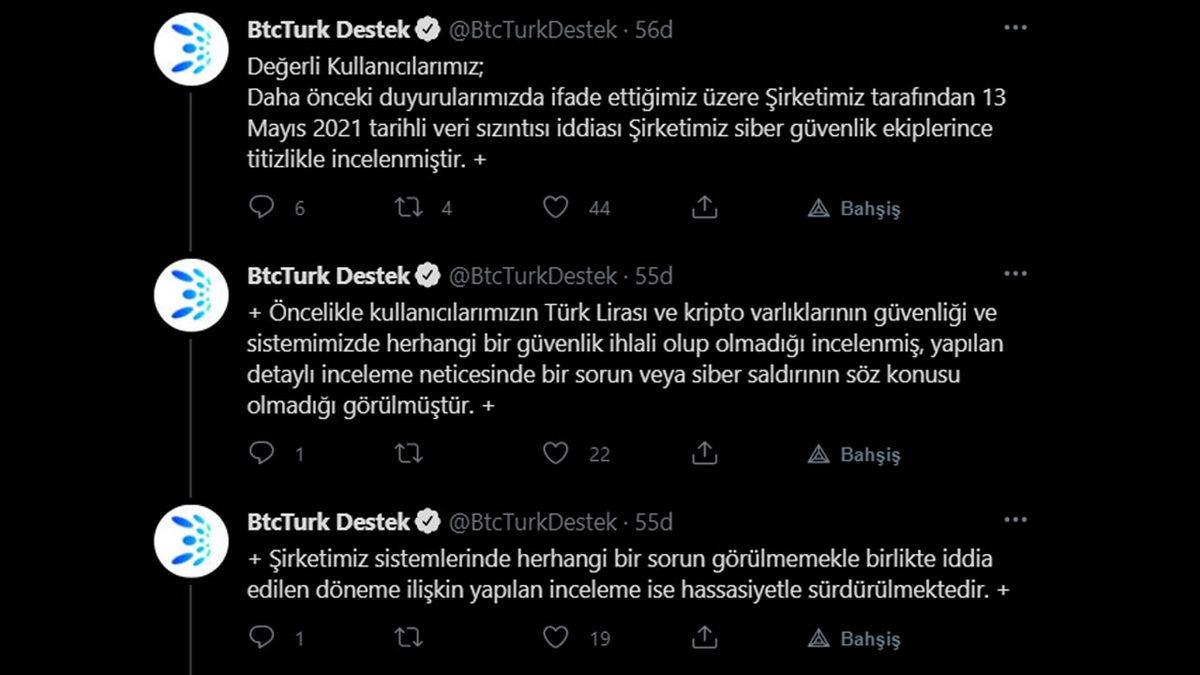The width and height of the screenshot is (1200, 675).
Task: Open more options menu on the first tweet
Action: coord(1016,27)
